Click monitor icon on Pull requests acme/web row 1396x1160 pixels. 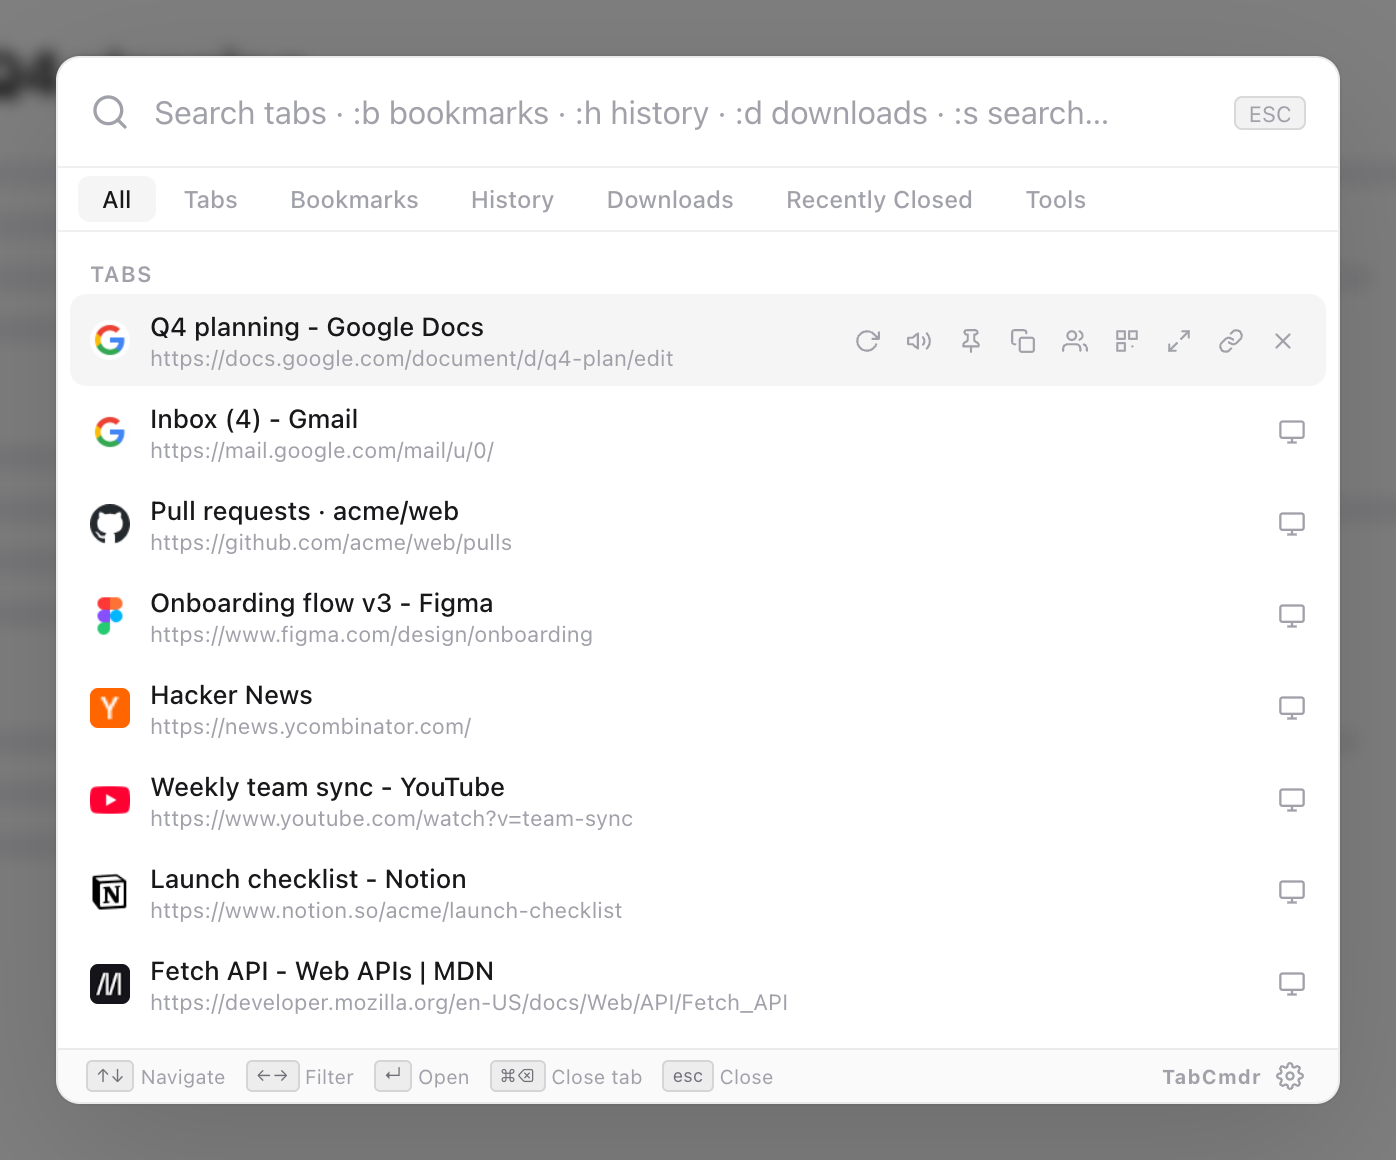click(1292, 524)
